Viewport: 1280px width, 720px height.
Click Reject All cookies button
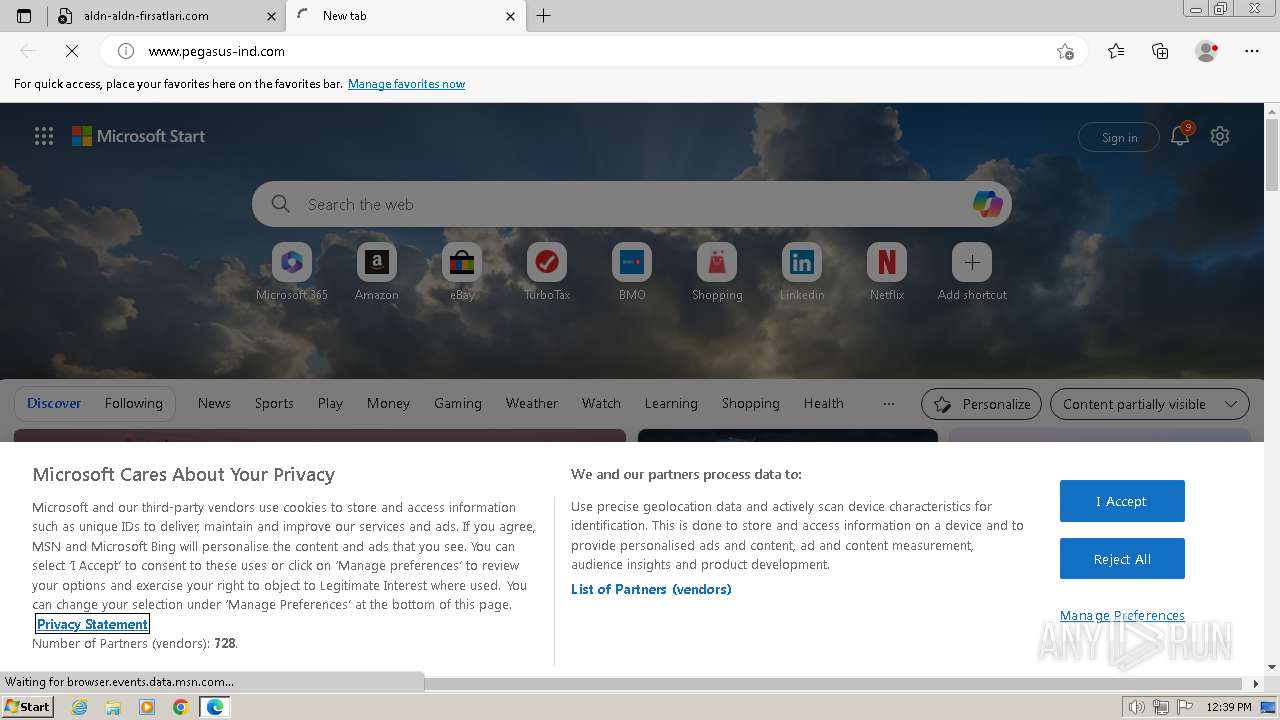[x=1122, y=559]
